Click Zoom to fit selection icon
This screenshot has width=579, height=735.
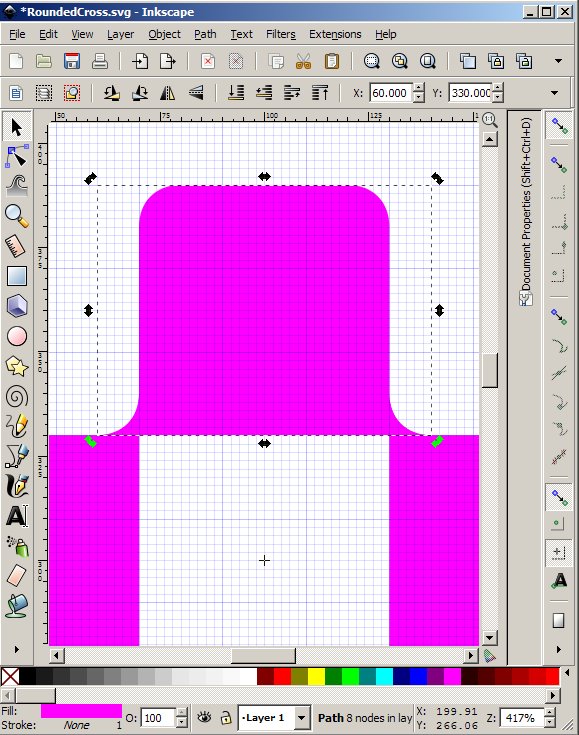(x=372, y=61)
